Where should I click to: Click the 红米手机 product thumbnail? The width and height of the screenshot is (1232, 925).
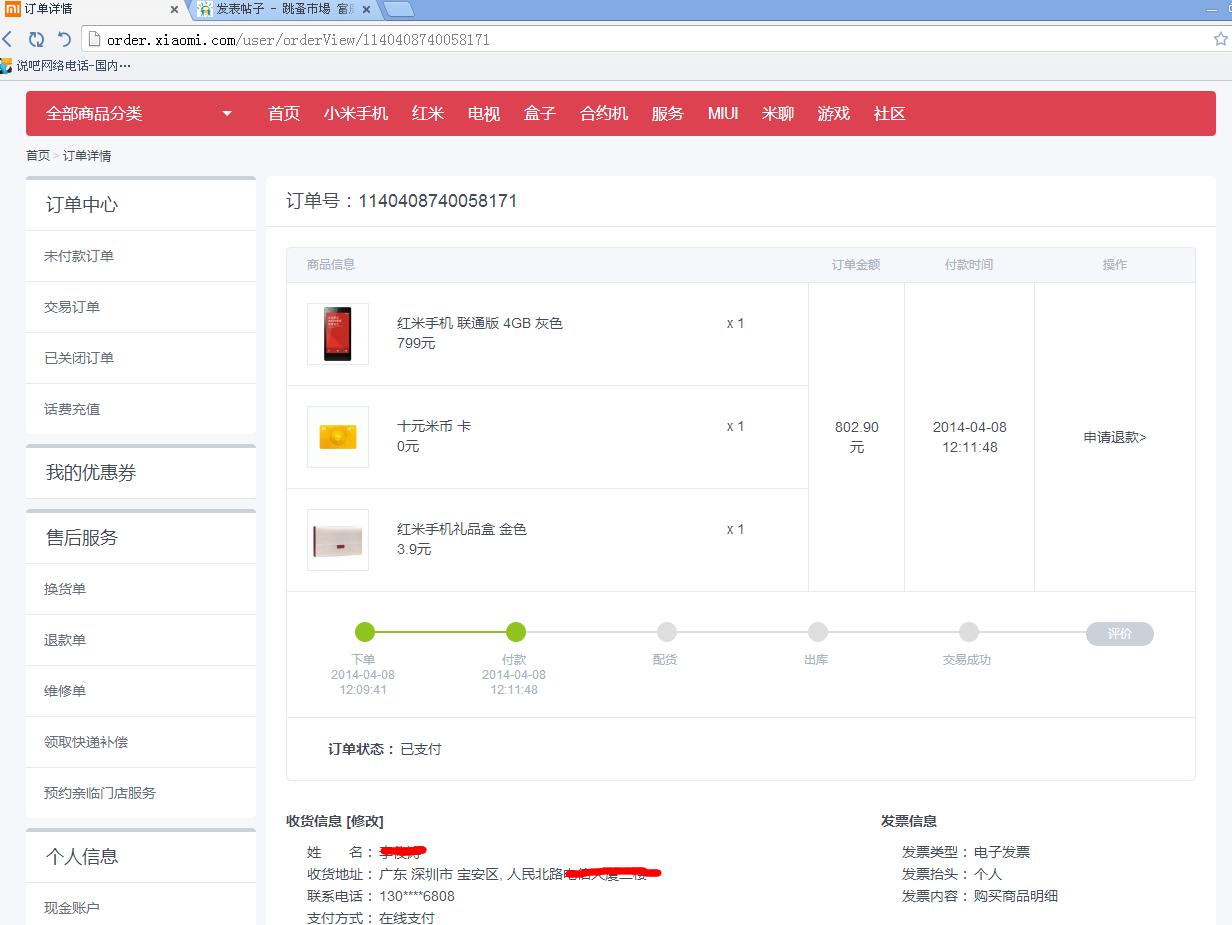(337, 334)
